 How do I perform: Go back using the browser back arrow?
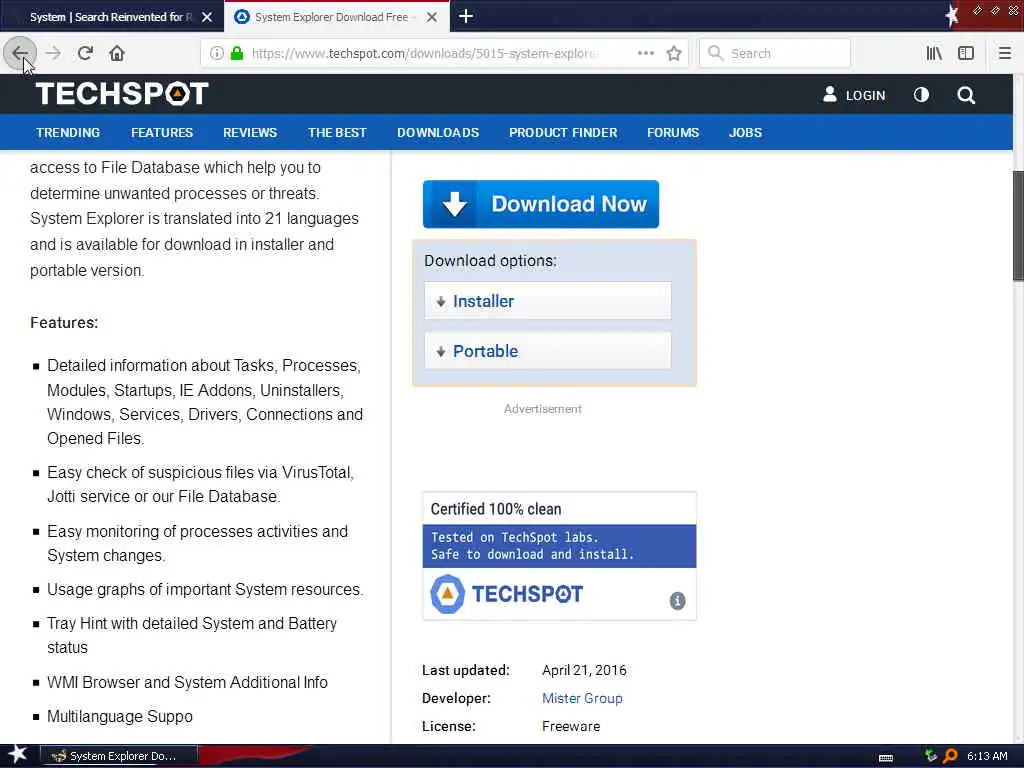point(20,53)
